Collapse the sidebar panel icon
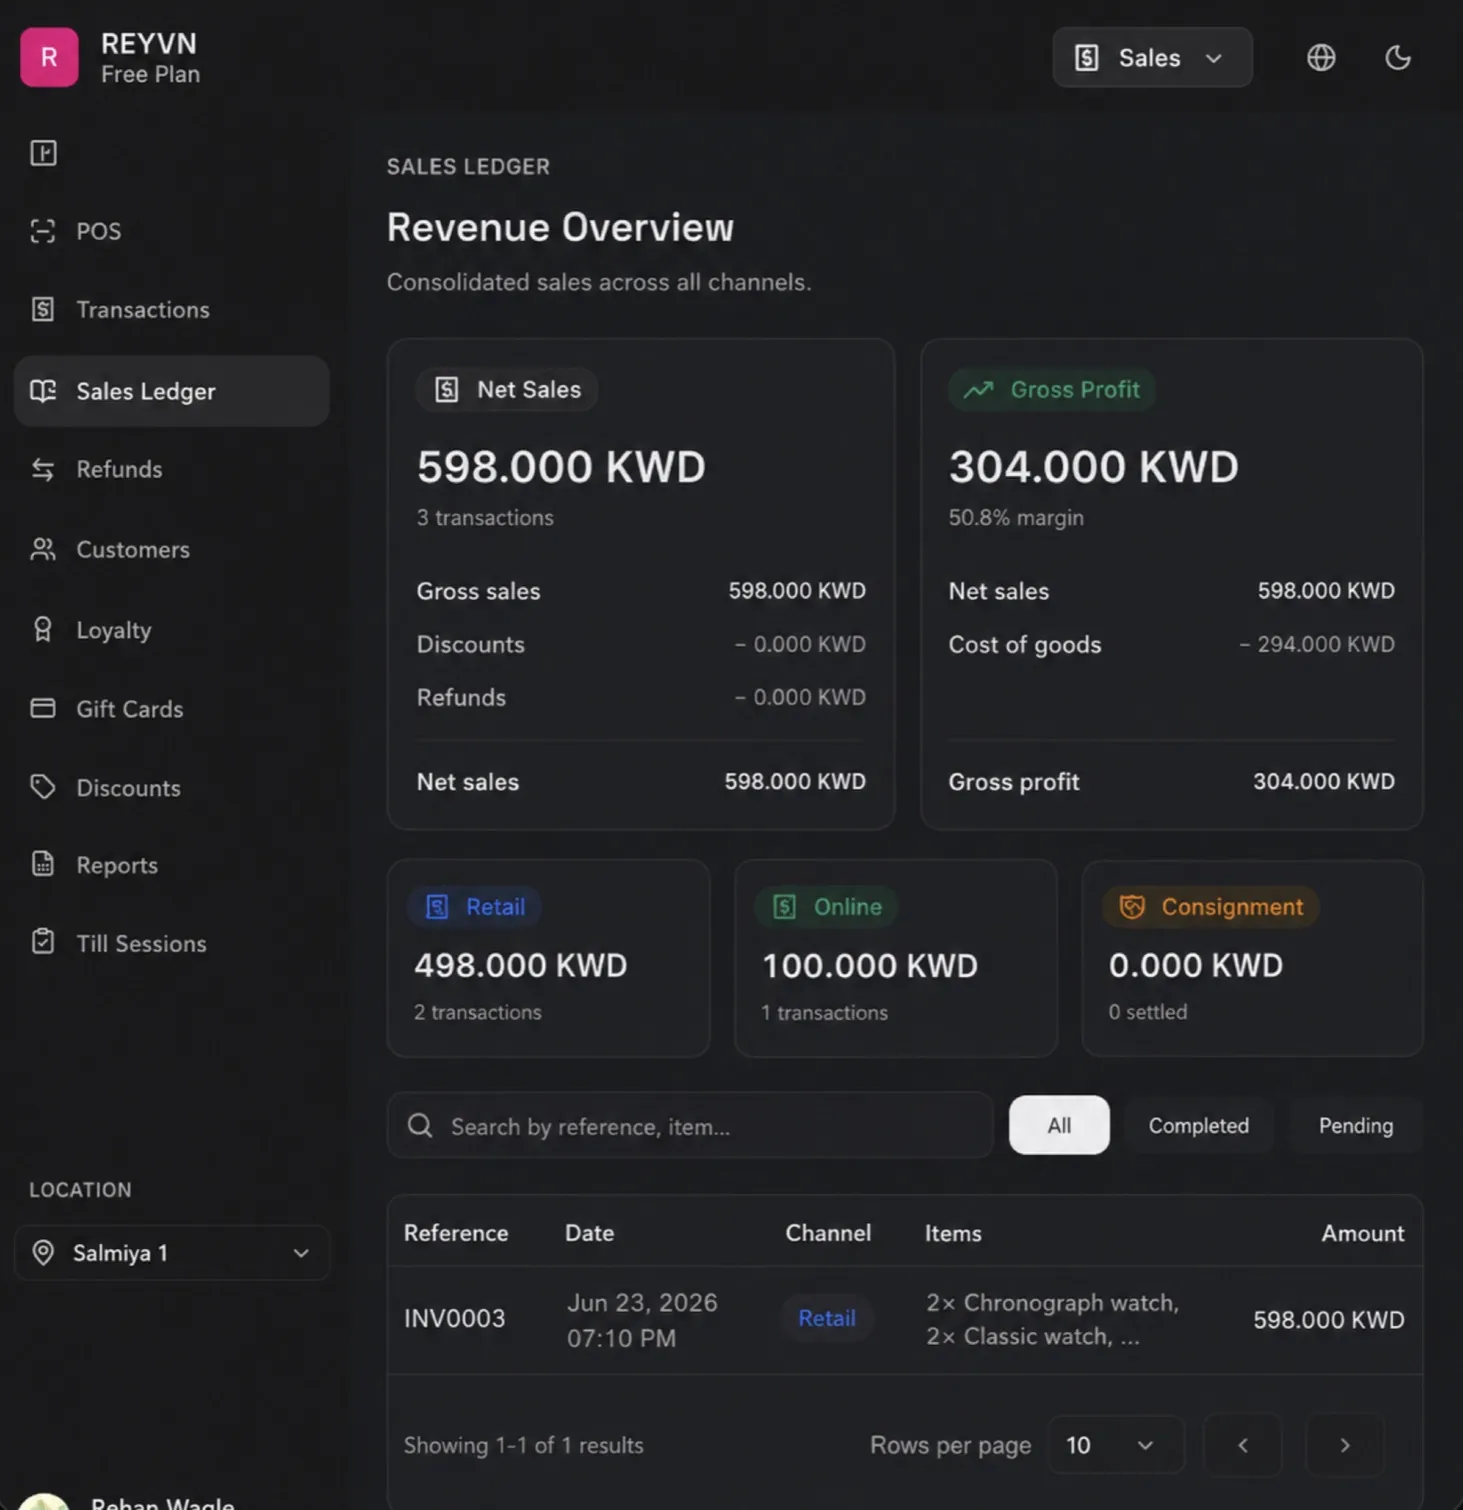 point(43,153)
